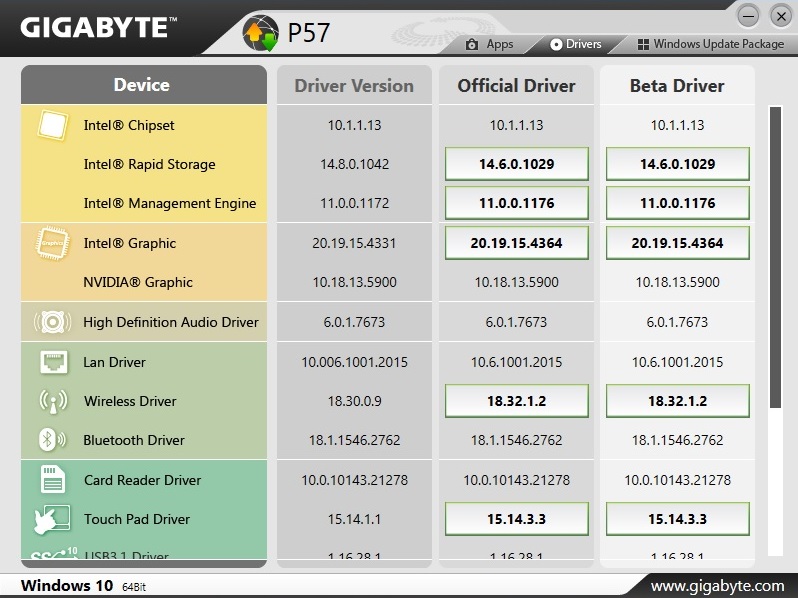This screenshot has height=598, width=798.
Task: Install beta Touch Pad driver 15.14.3.3
Action: point(677,519)
